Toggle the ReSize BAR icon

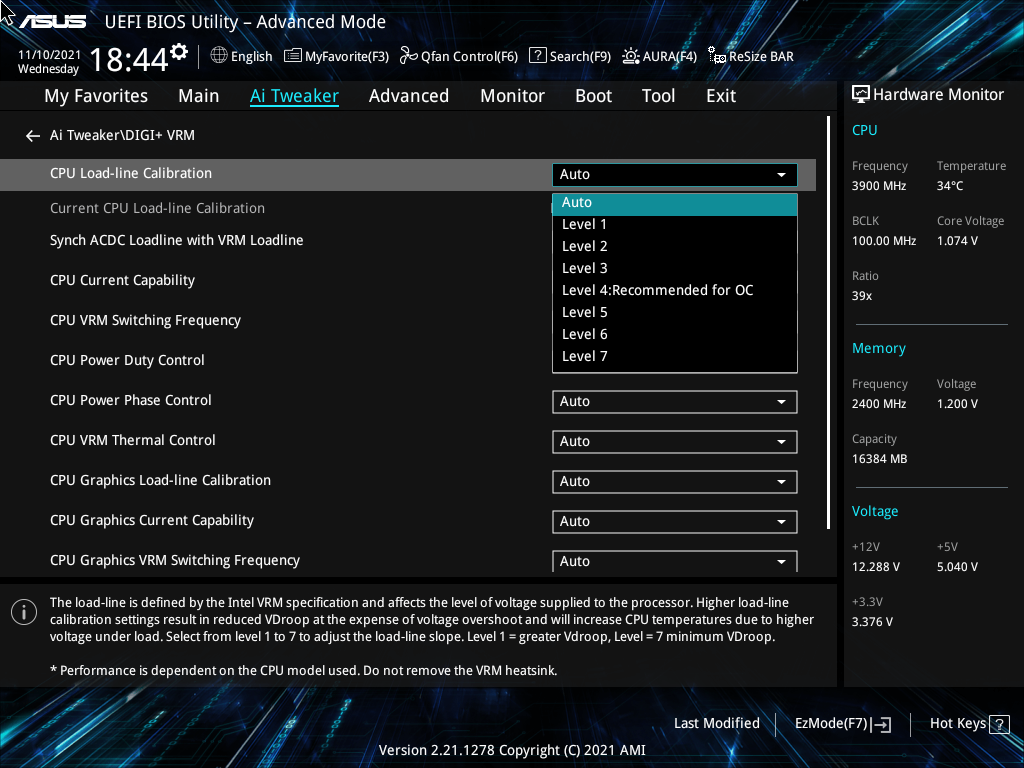(717, 56)
